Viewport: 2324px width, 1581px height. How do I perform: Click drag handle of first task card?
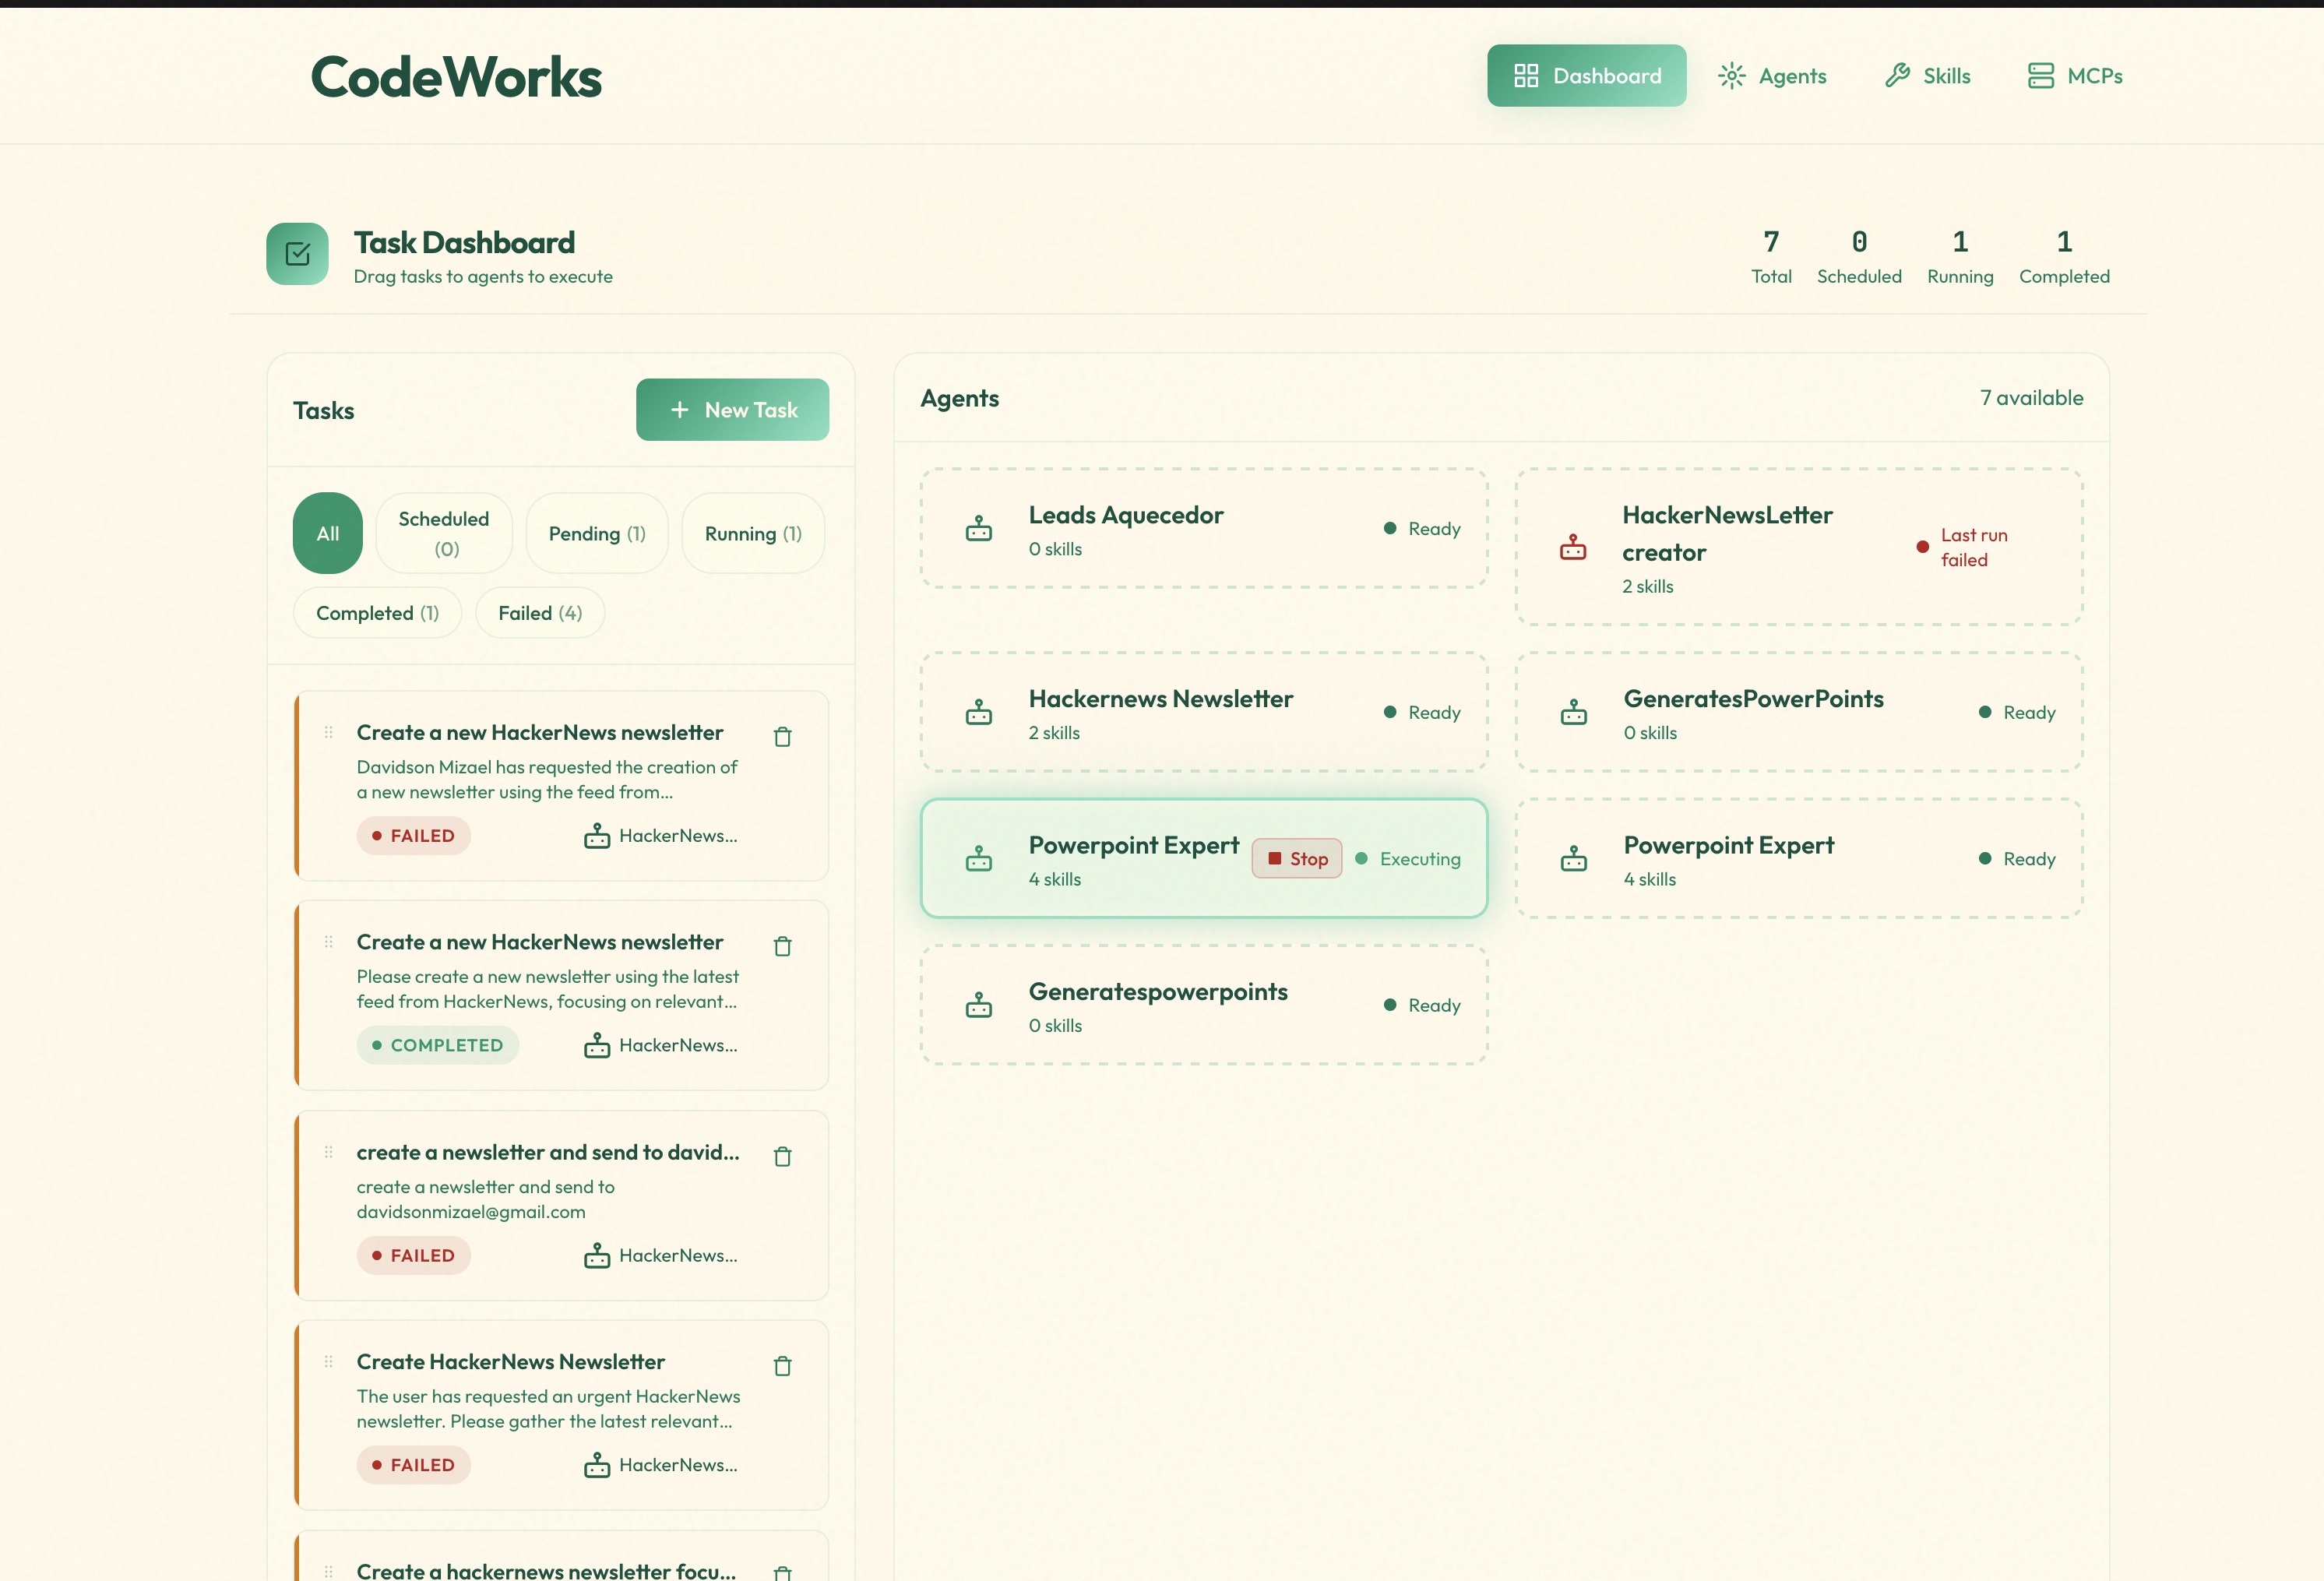point(328,732)
